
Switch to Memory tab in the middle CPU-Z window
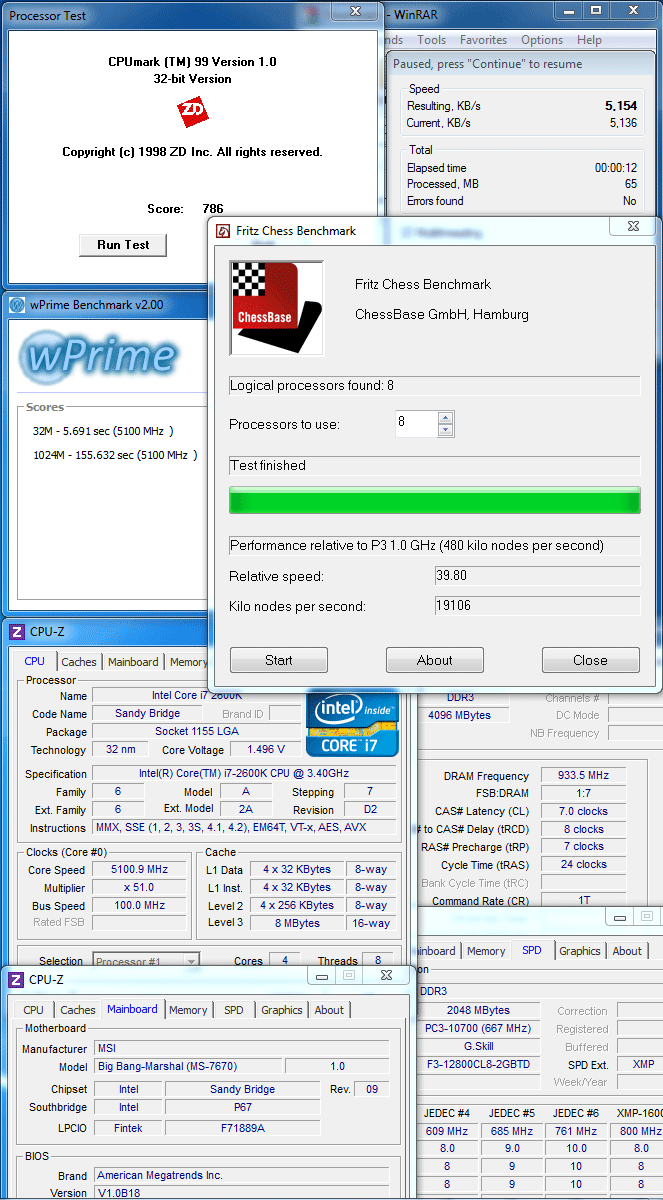click(188, 662)
